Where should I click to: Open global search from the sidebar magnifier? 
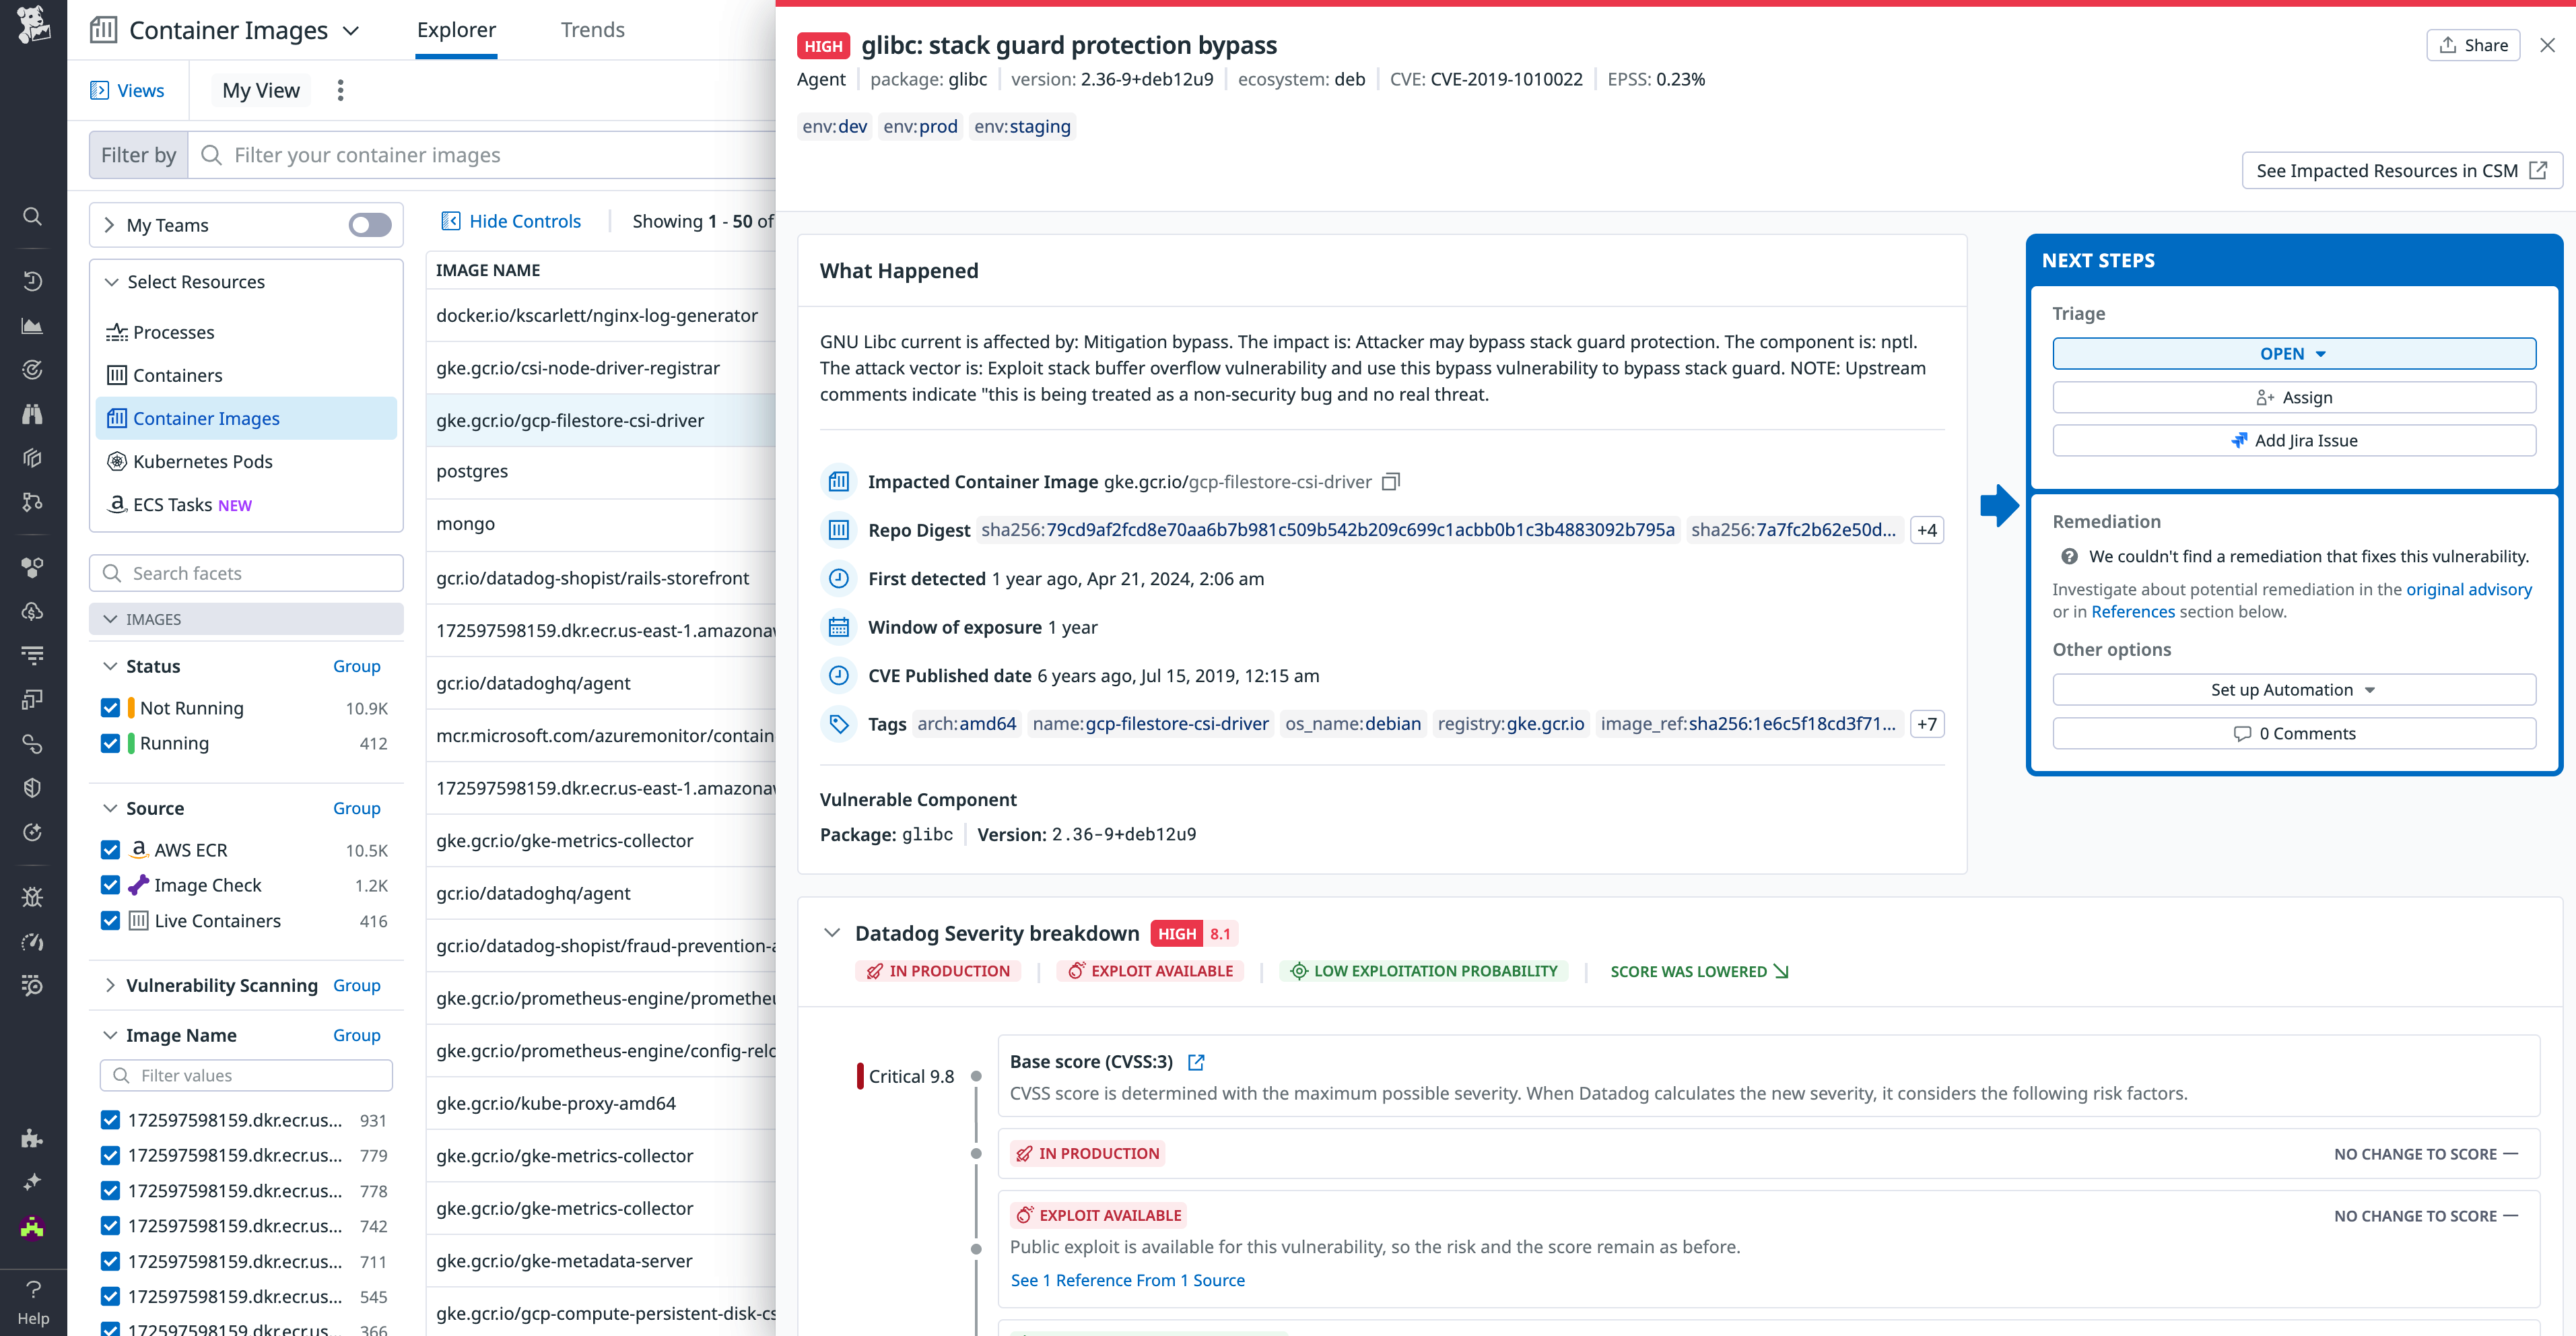(32, 216)
